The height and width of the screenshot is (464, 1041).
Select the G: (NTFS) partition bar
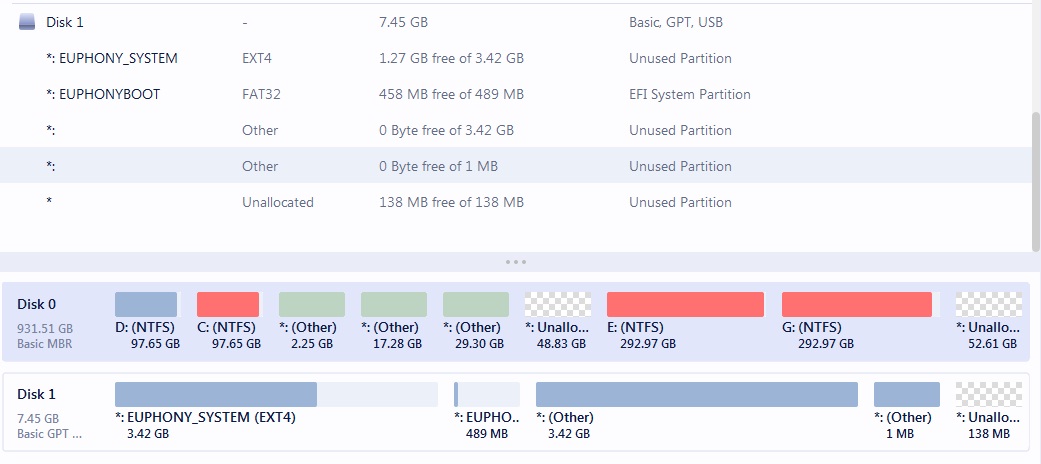[x=857, y=305]
